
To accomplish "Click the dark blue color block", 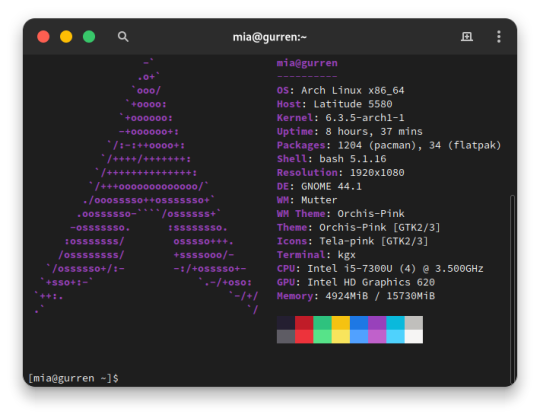I will pos(359,323).
